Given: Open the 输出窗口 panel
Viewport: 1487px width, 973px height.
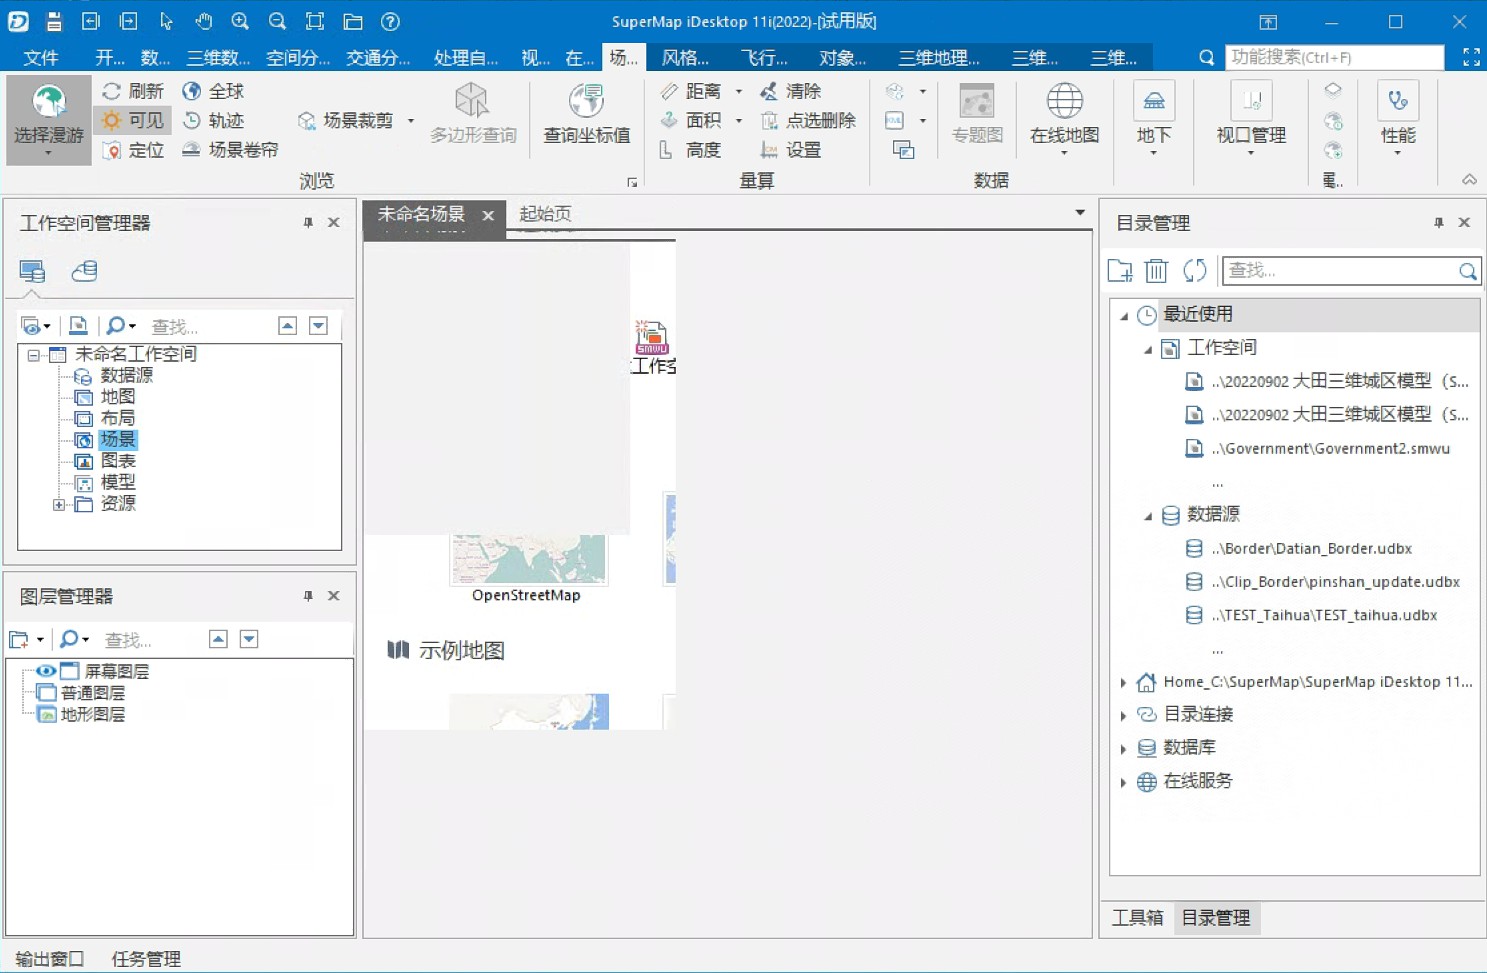Looking at the screenshot, I should coord(49,959).
